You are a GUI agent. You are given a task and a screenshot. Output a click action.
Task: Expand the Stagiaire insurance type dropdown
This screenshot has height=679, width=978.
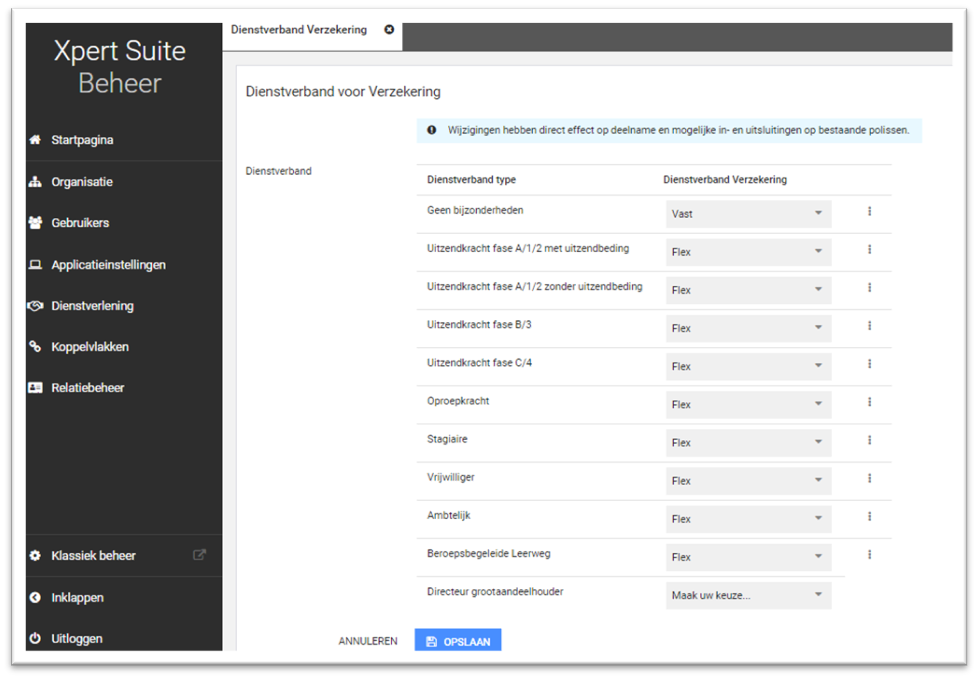tap(747, 442)
